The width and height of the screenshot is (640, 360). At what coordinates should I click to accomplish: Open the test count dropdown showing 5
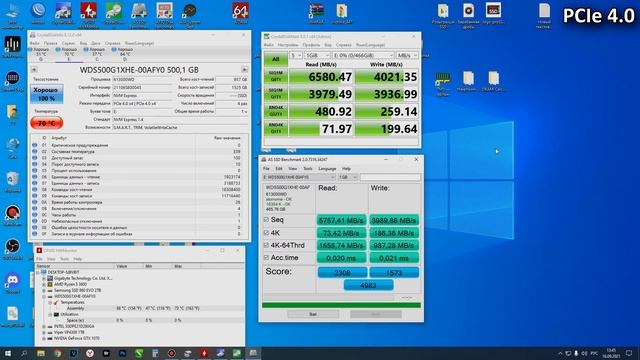coord(296,55)
